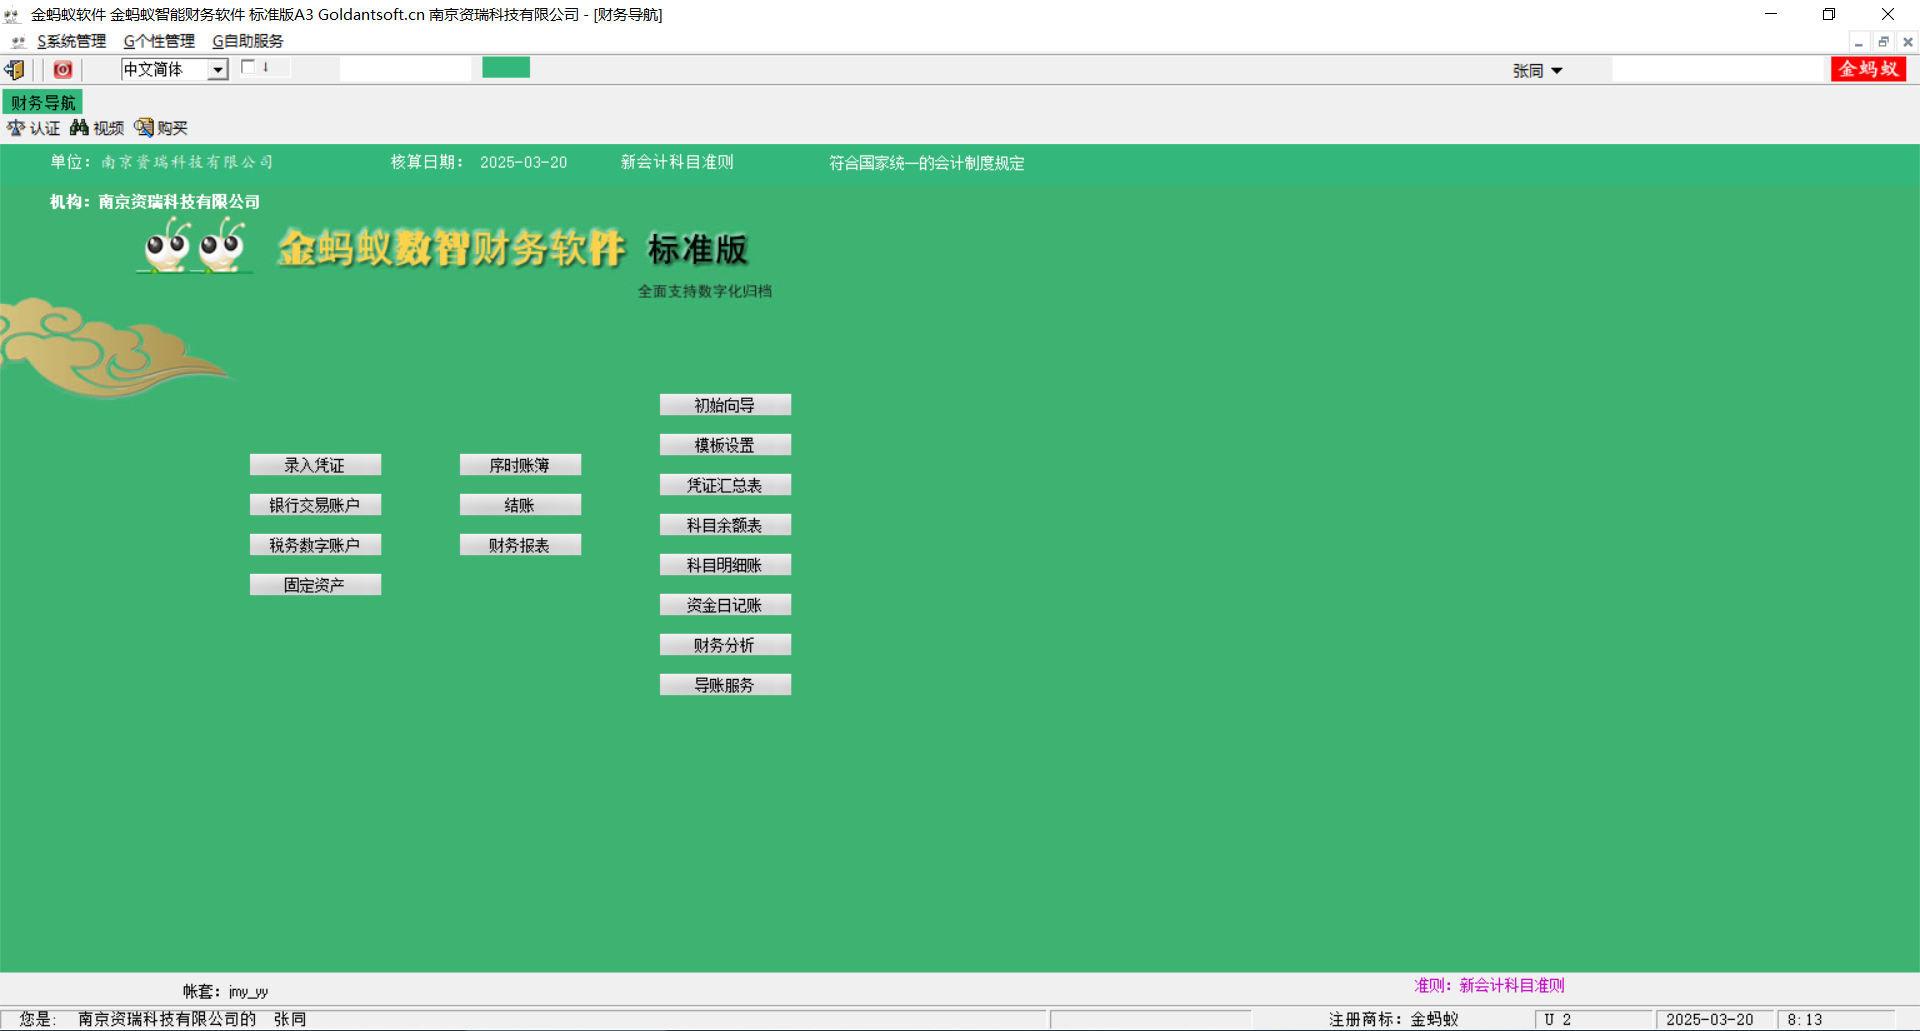Open 资金日记账
This screenshot has width=1920, height=1031.
click(725, 605)
